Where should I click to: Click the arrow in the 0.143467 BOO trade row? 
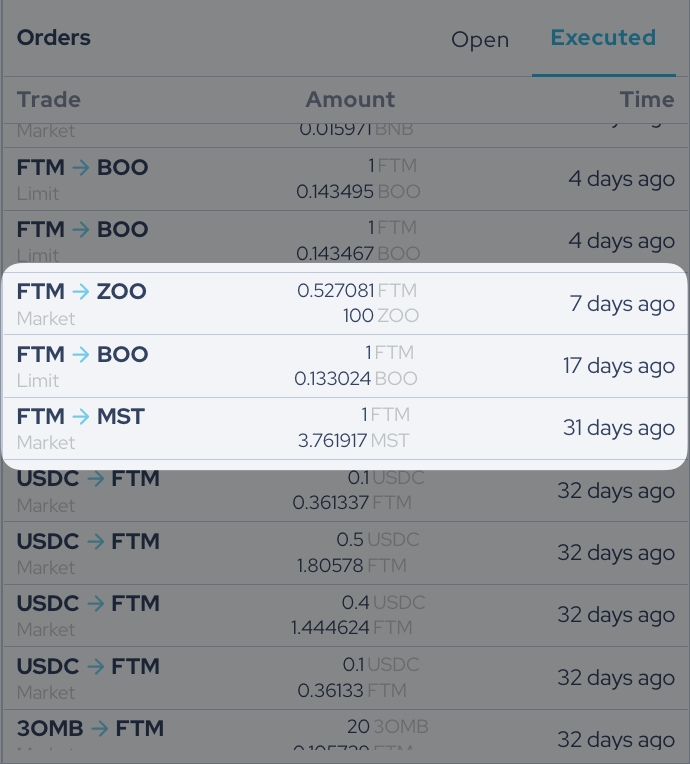coord(81,229)
